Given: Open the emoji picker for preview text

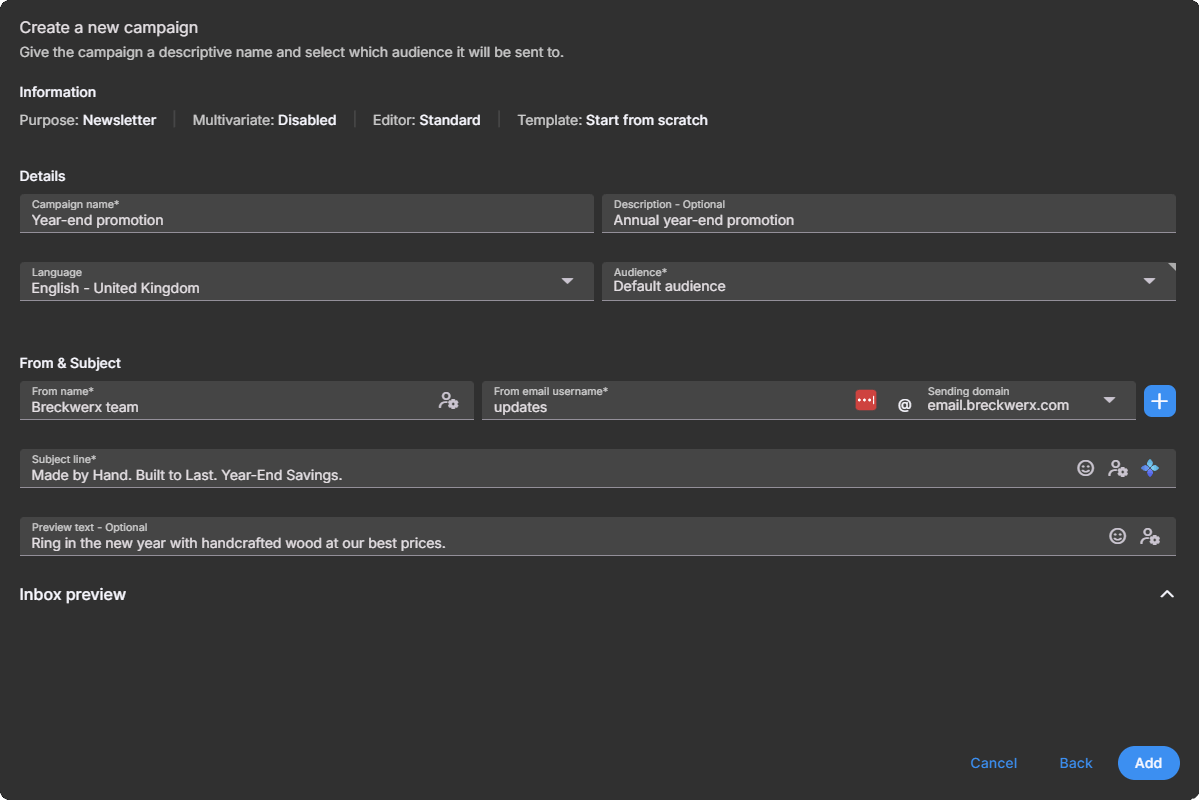Looking at the screenshot, I should click(x=1118, y=535).
